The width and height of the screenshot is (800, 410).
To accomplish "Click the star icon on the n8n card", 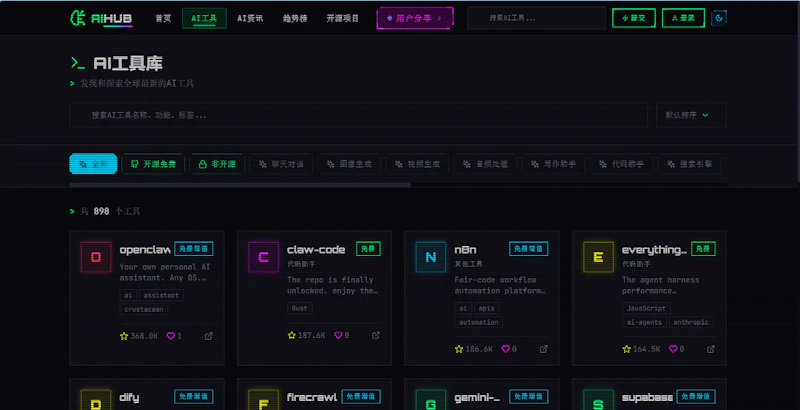I will coord(459,349).
